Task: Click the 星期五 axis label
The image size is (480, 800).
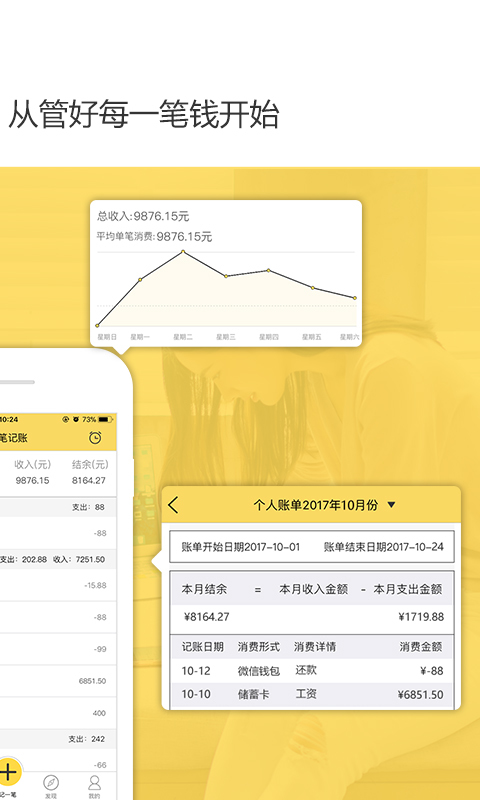Action: [312, 337]
